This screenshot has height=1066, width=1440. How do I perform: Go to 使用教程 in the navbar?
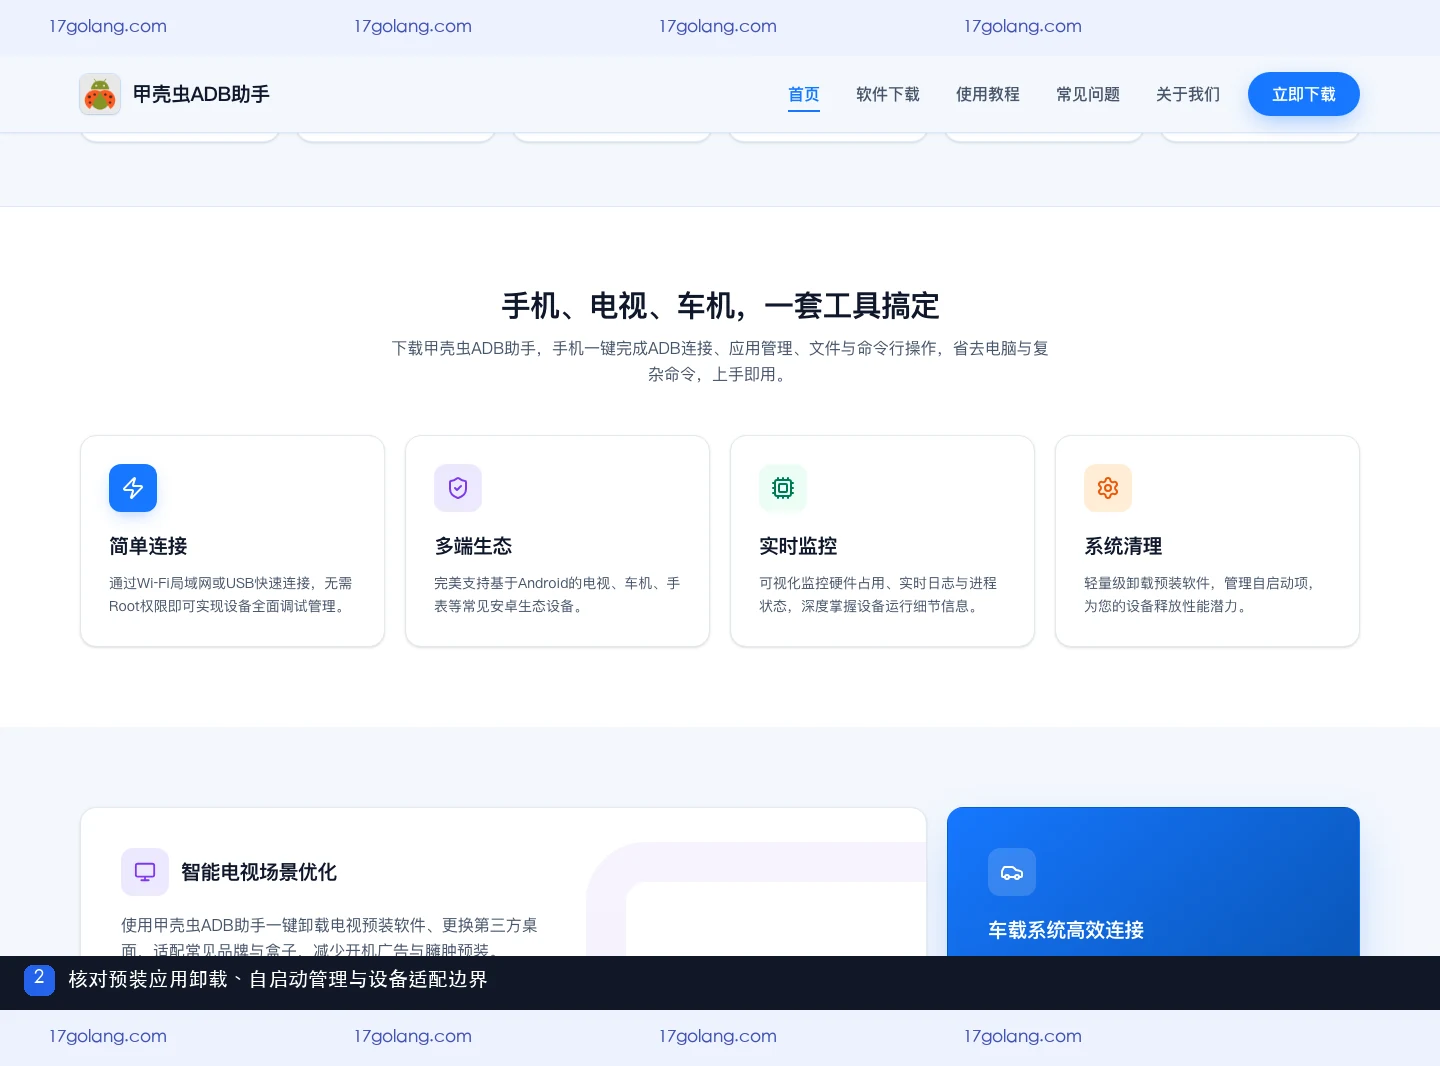(x=988, y=94)
